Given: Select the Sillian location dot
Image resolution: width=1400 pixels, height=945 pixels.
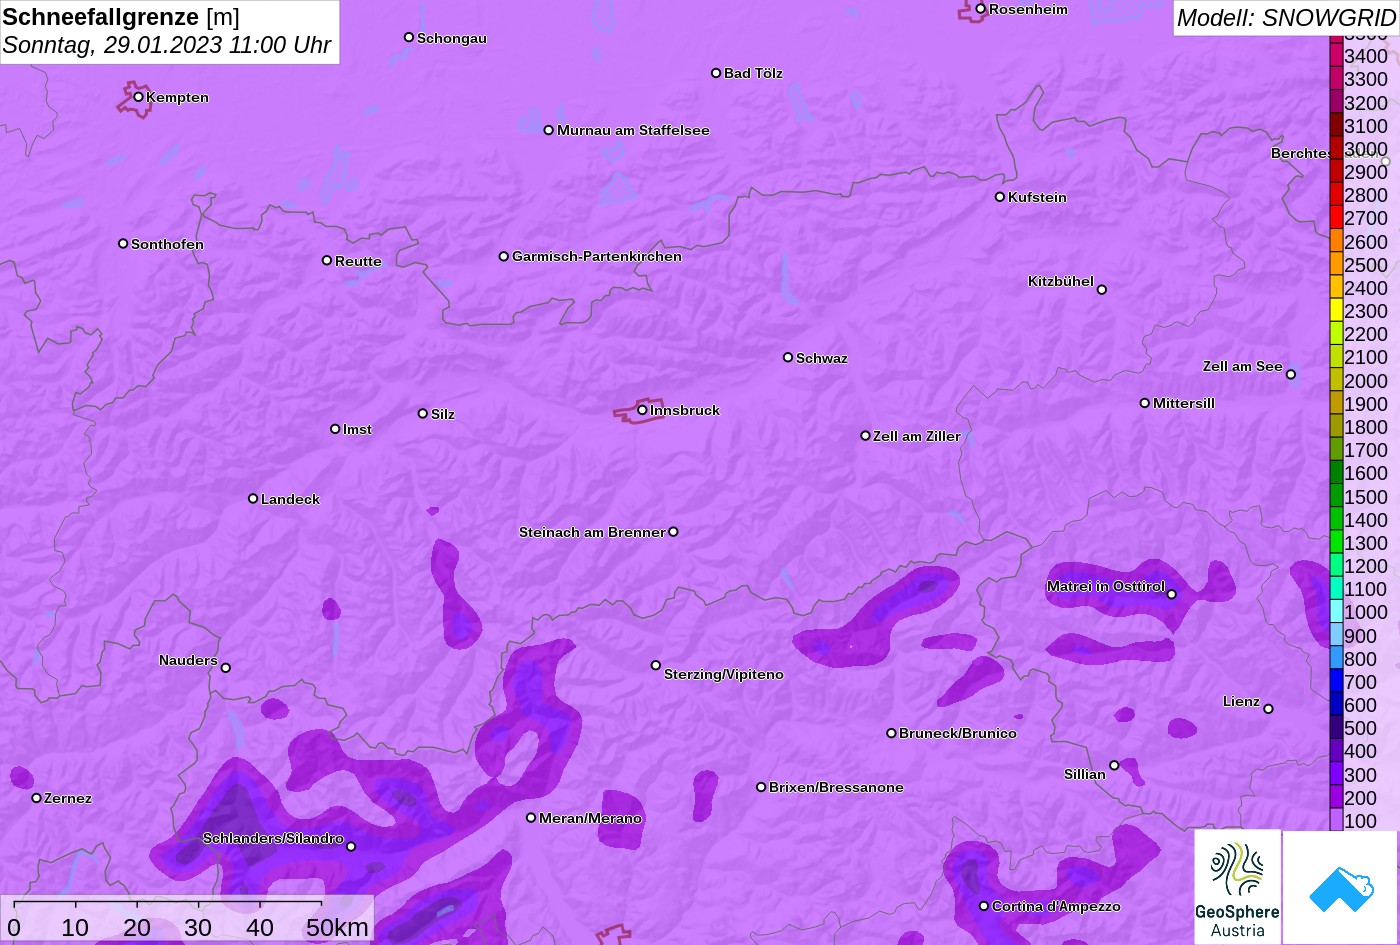Looking at the screenshot, I should [x=1114, y=766].
